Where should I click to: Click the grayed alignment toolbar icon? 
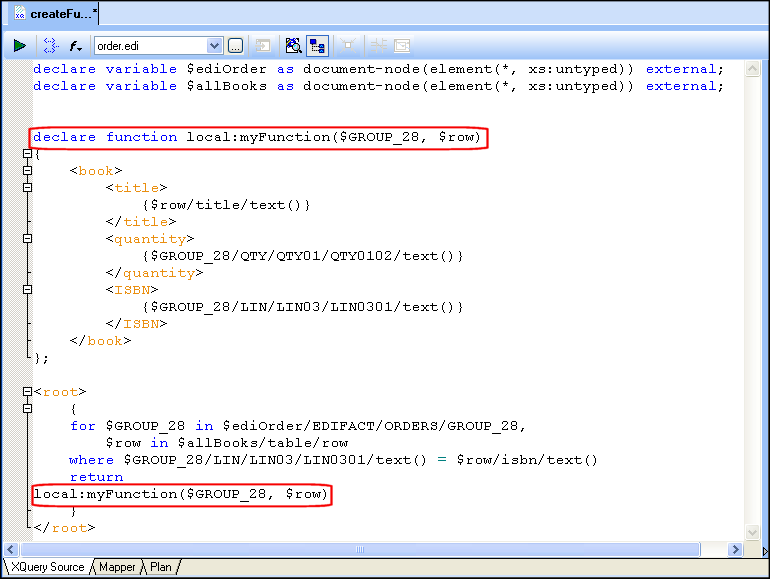tap(379, 46)
